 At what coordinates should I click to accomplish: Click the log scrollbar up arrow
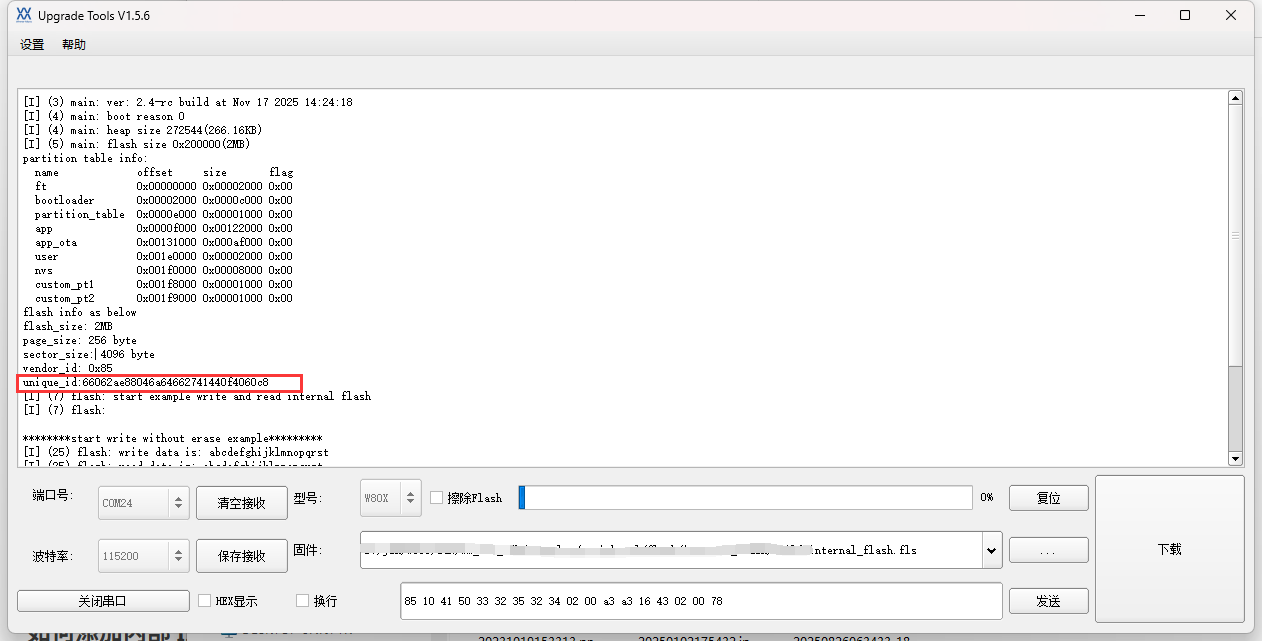[x=1235, y=98]
